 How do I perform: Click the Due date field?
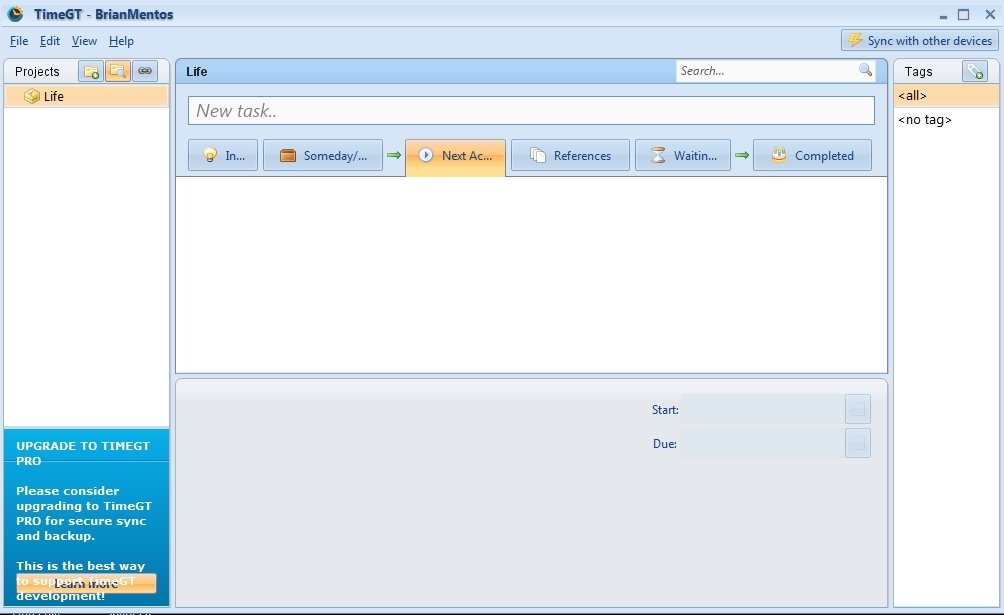(x=763, y=443)
